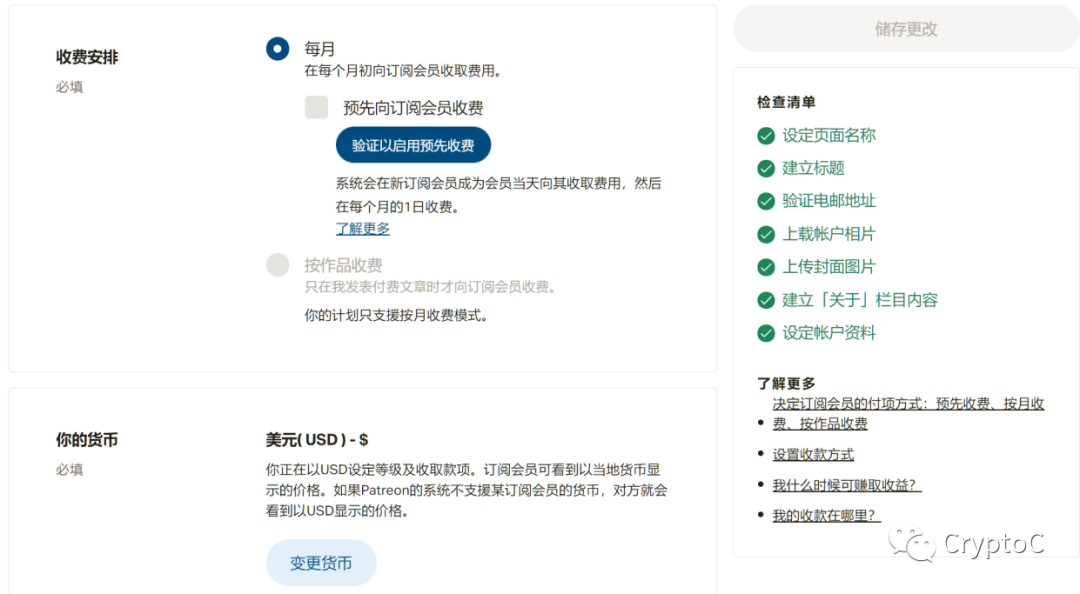Open 我什么时候可赚取收益? link
This screenshot has height=594, width=1080.
point(846,485)
